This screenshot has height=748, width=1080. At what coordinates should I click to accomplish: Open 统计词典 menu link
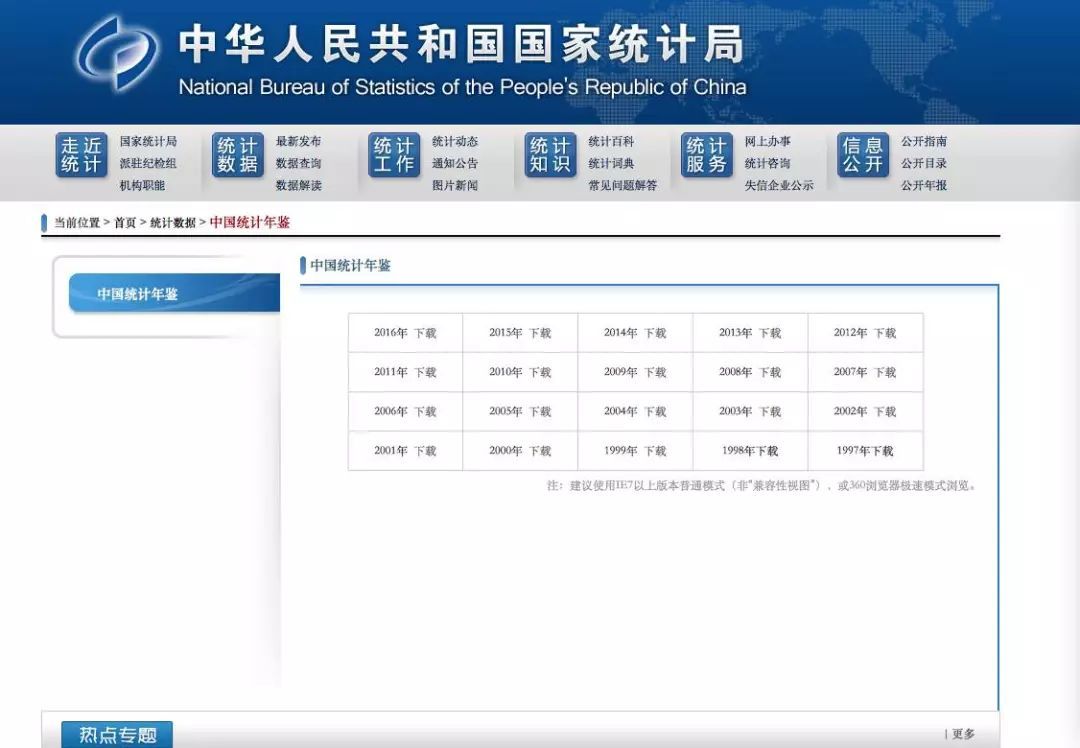611,163
